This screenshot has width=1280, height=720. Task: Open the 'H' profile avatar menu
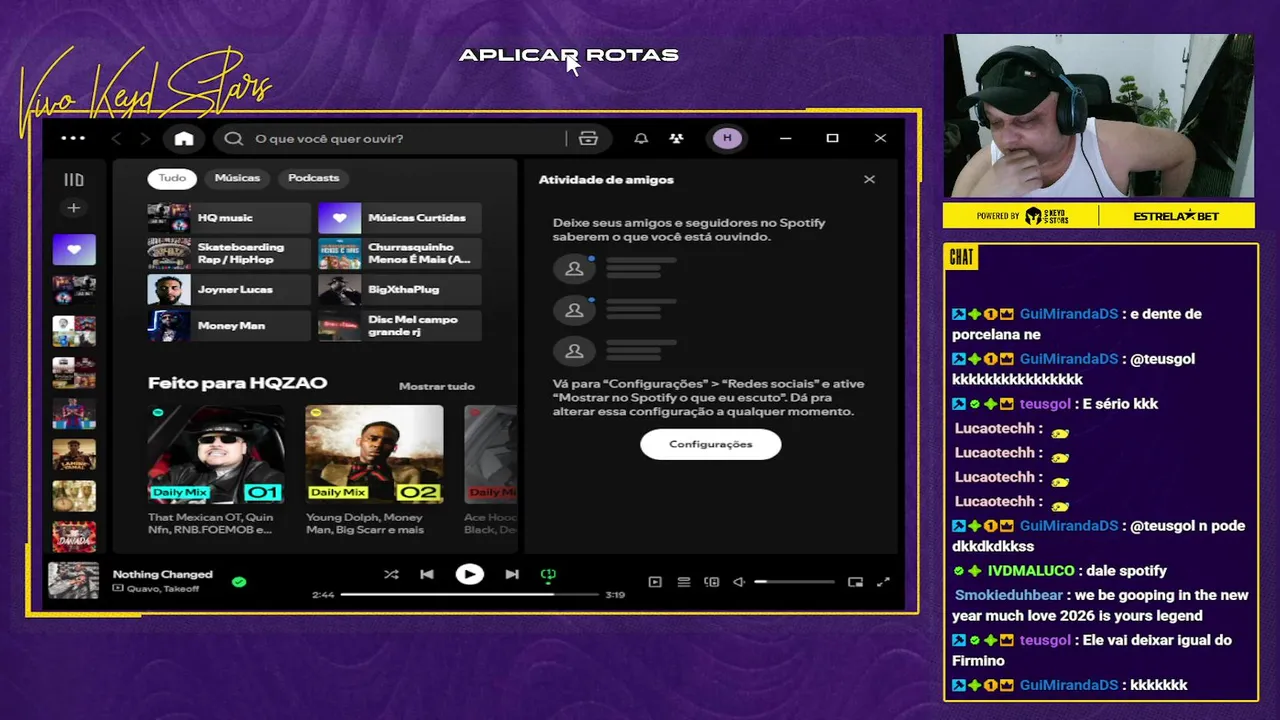click(727, 138)
